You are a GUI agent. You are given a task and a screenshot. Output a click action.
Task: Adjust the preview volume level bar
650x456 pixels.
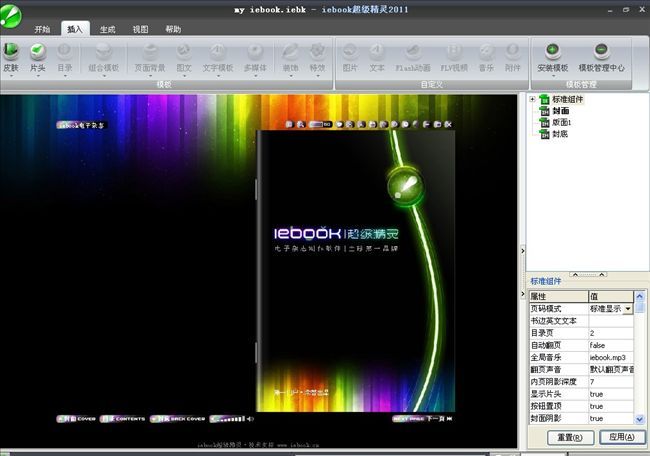230,419
